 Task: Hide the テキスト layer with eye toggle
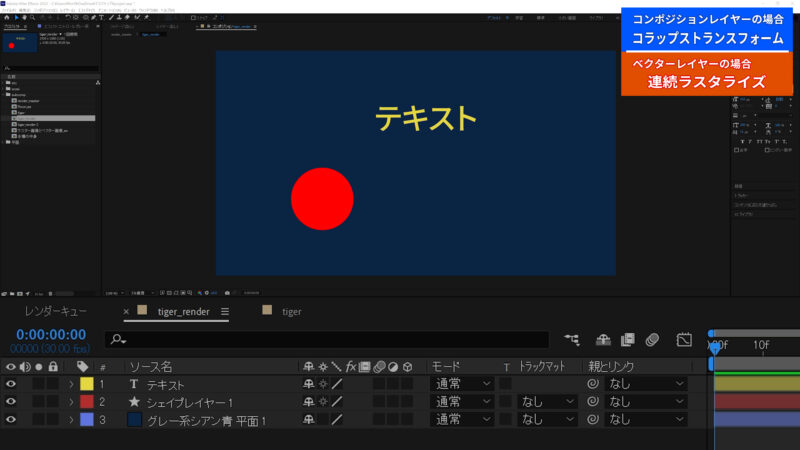pyautogui.click(x=11, y=384)
